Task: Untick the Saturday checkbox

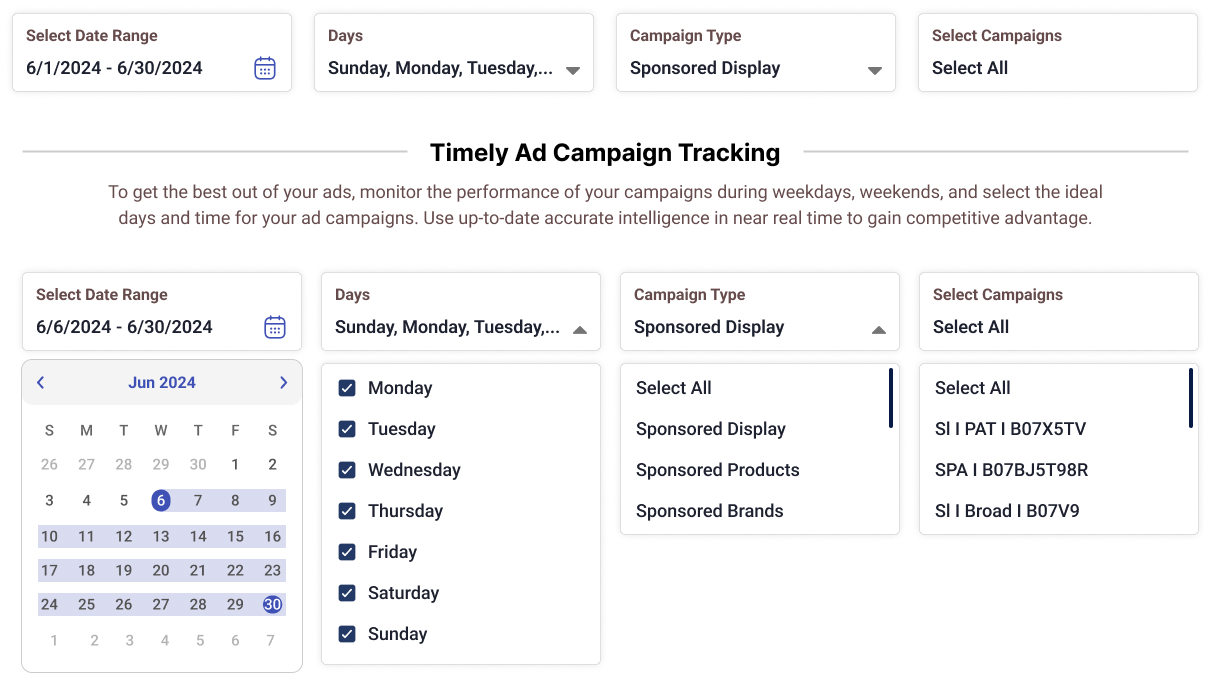Action: 347,593
